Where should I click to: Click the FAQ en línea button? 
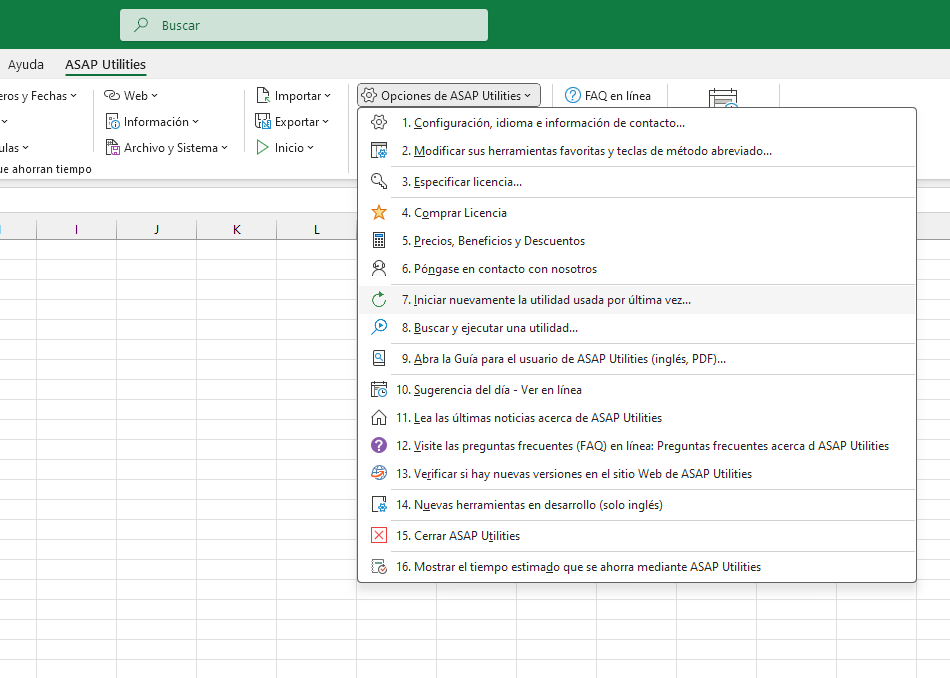[x=608, y=95]
